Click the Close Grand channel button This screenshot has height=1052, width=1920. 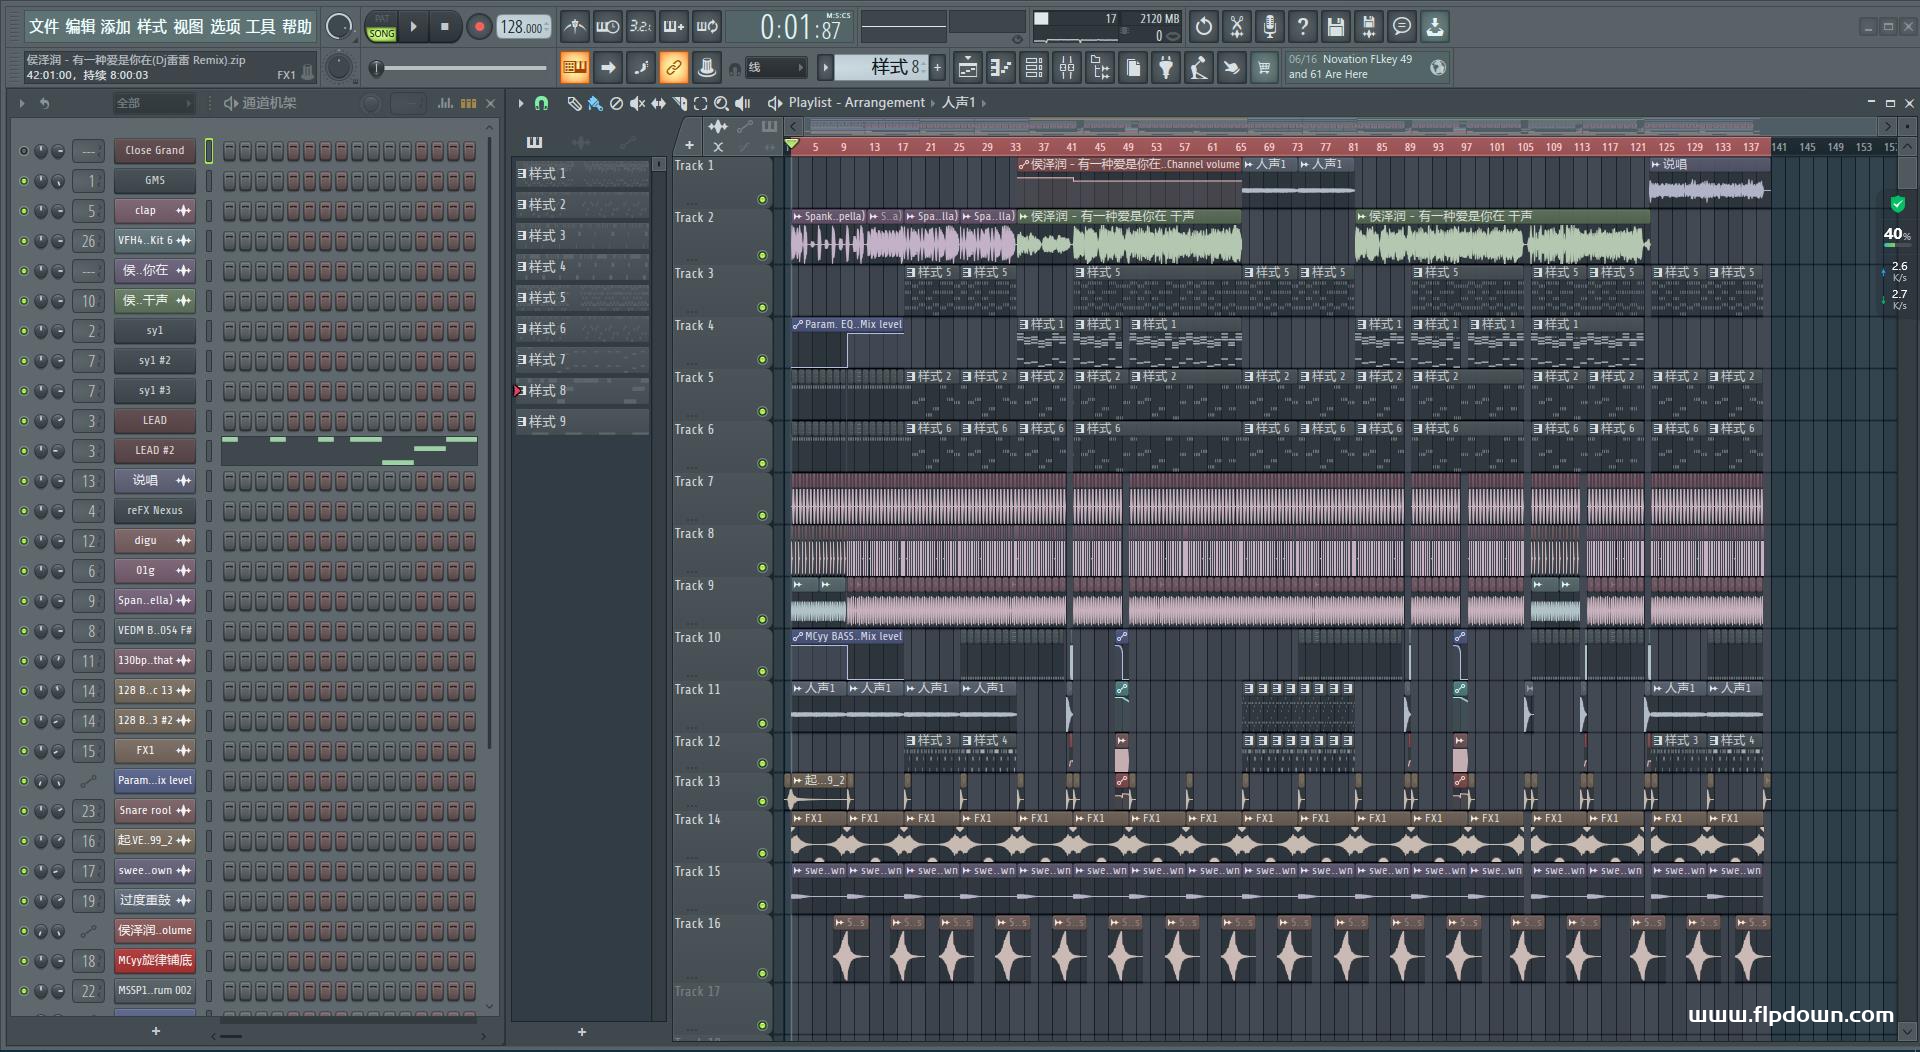coord(154,151)
